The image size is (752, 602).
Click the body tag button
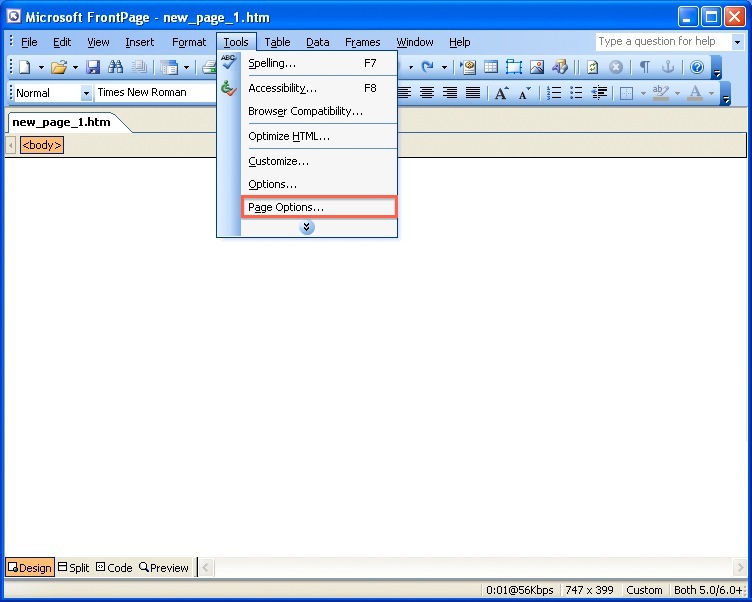click(x=42, y=145)
